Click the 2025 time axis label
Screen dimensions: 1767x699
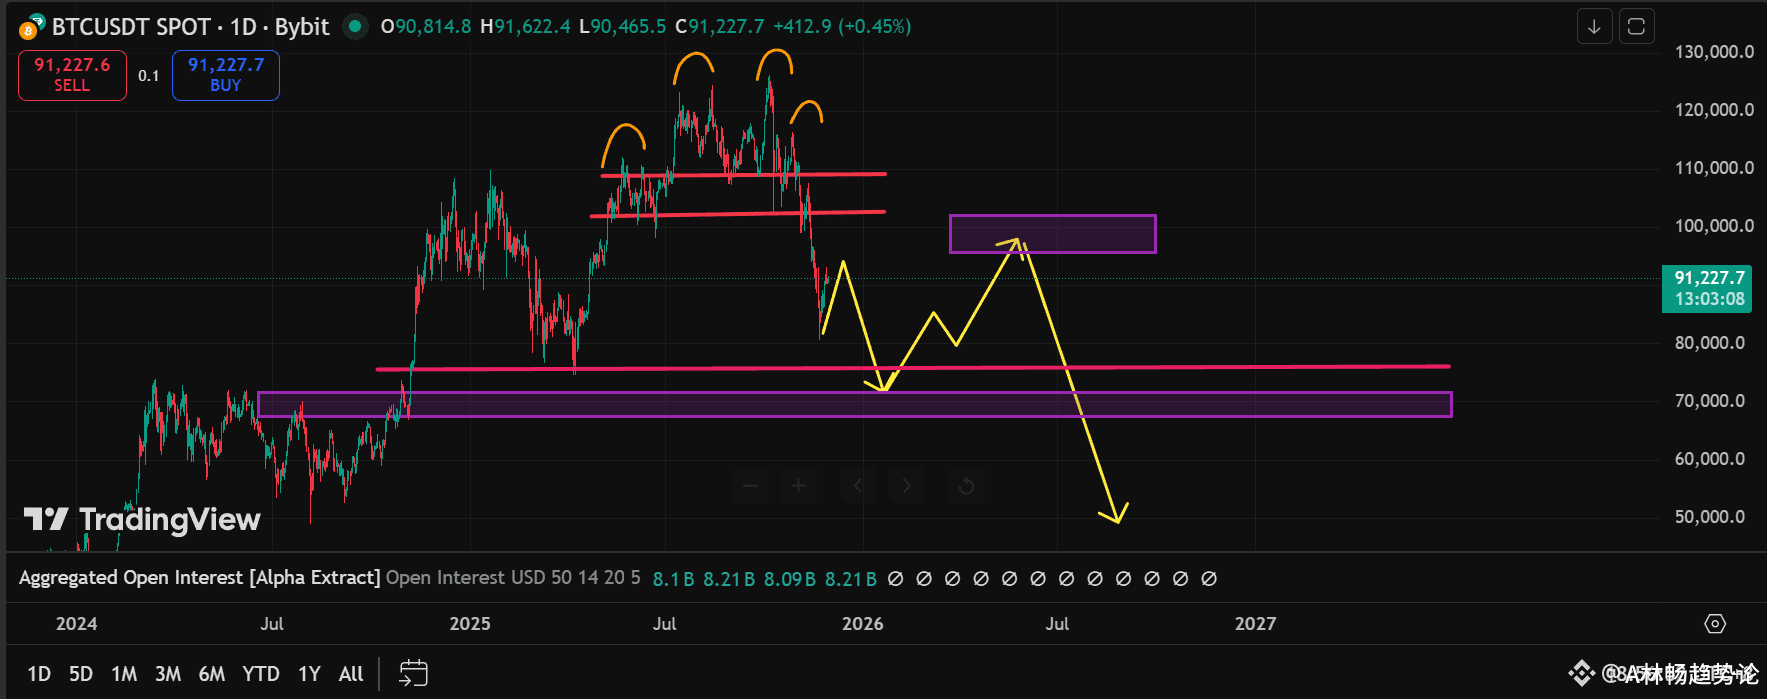pyautogui.click(x=470, y=624)
